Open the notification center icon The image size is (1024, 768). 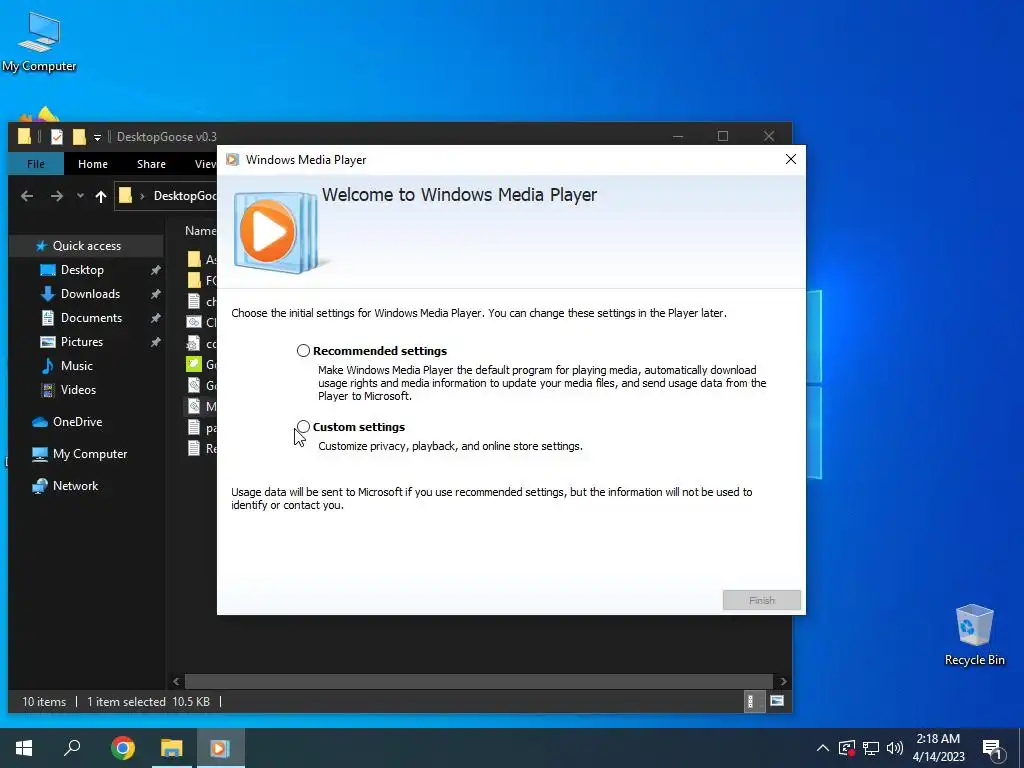coord(992,749)
